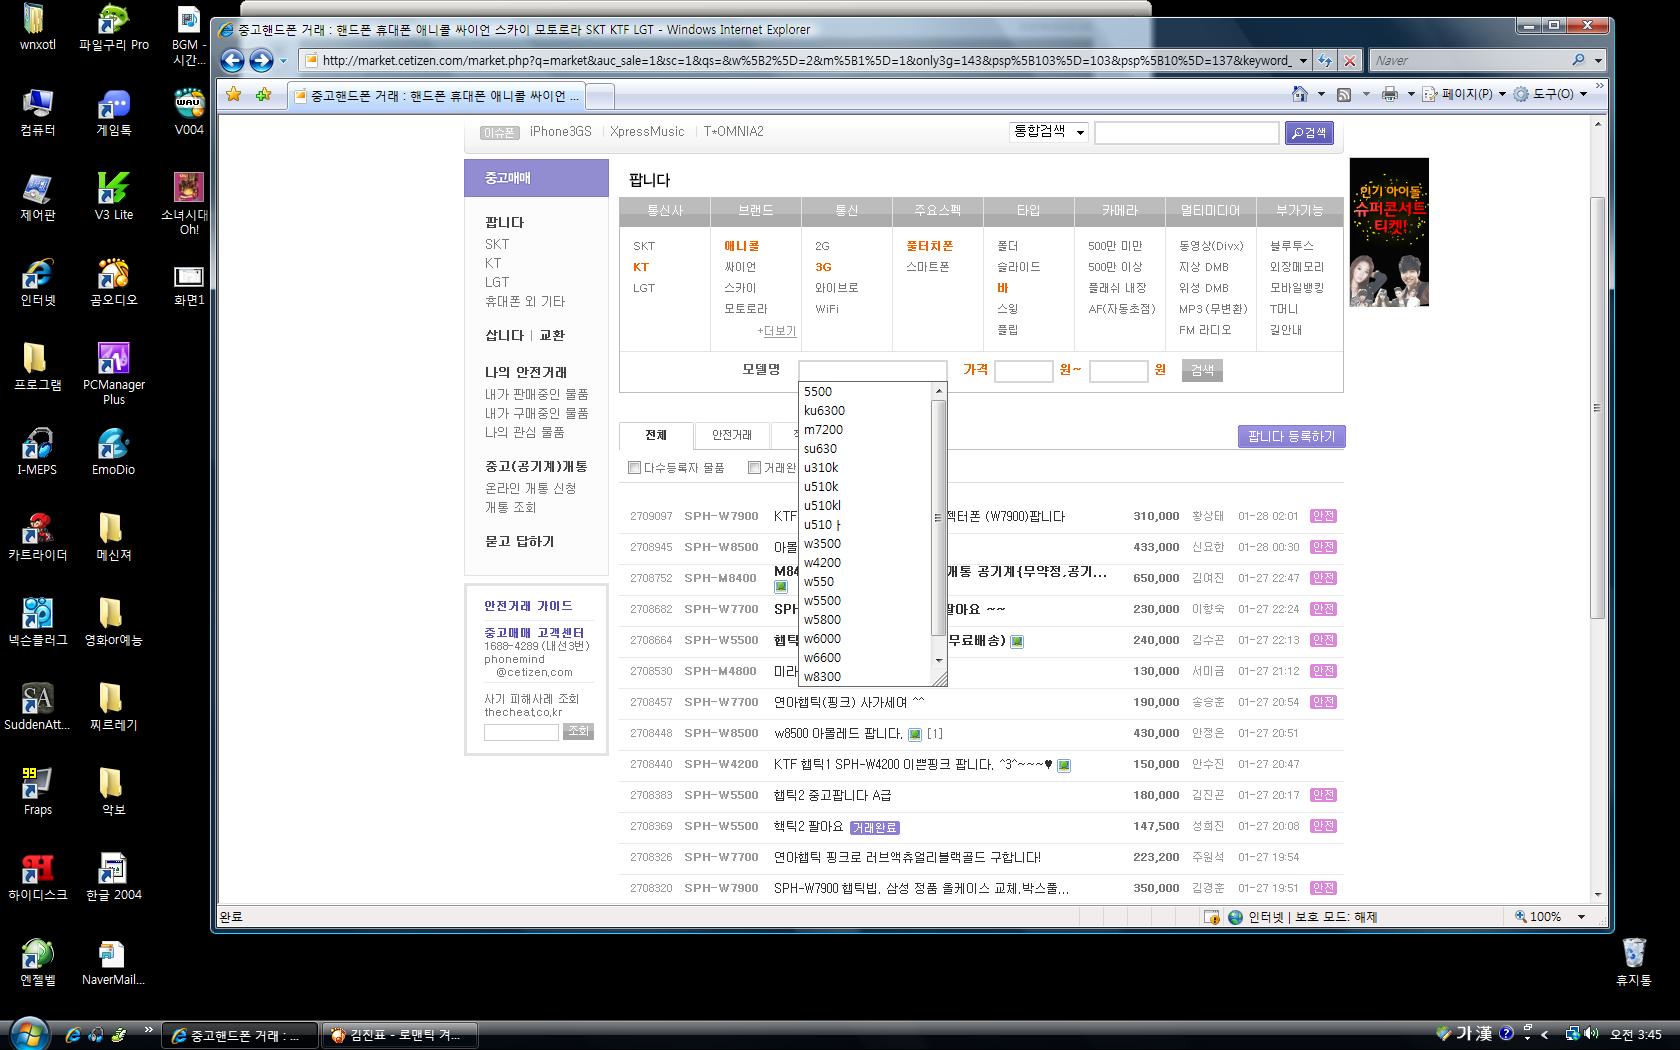1680x1050 pixels.
Task: Open the 한글 2004 desktop icon
Action: point(114,877)
